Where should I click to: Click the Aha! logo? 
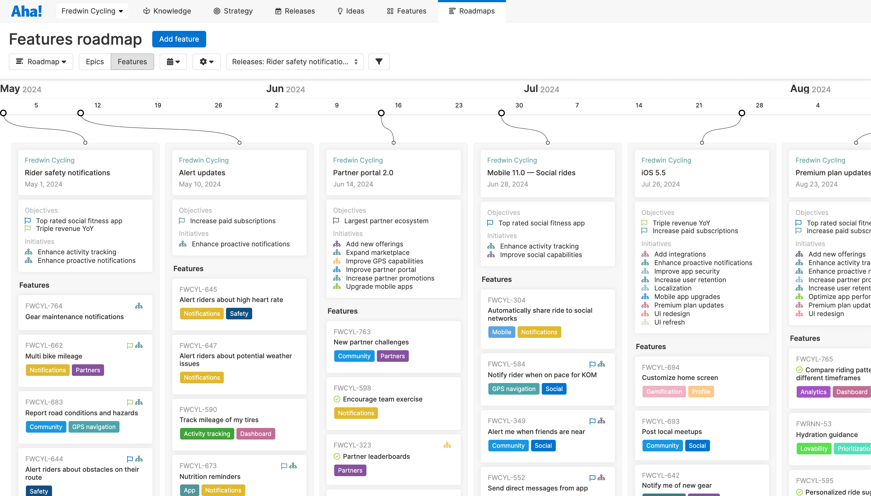(x=26, y=11)
